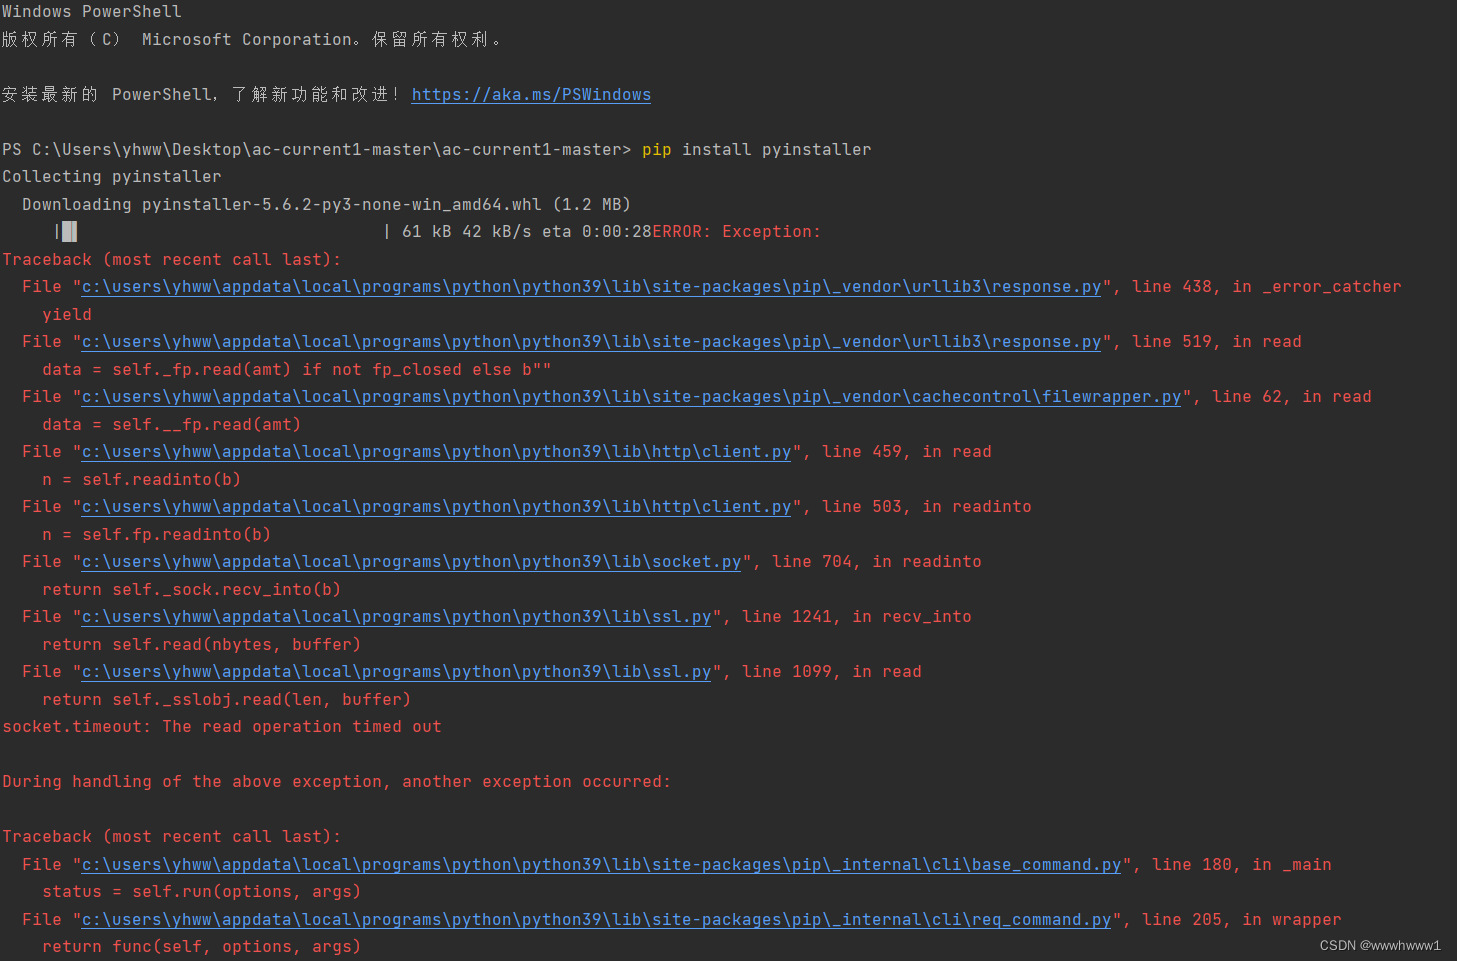Open the http client.py link at line 459
This screenshot has height=961, width=1457.
pyautogui.click(x=435, y=451)
